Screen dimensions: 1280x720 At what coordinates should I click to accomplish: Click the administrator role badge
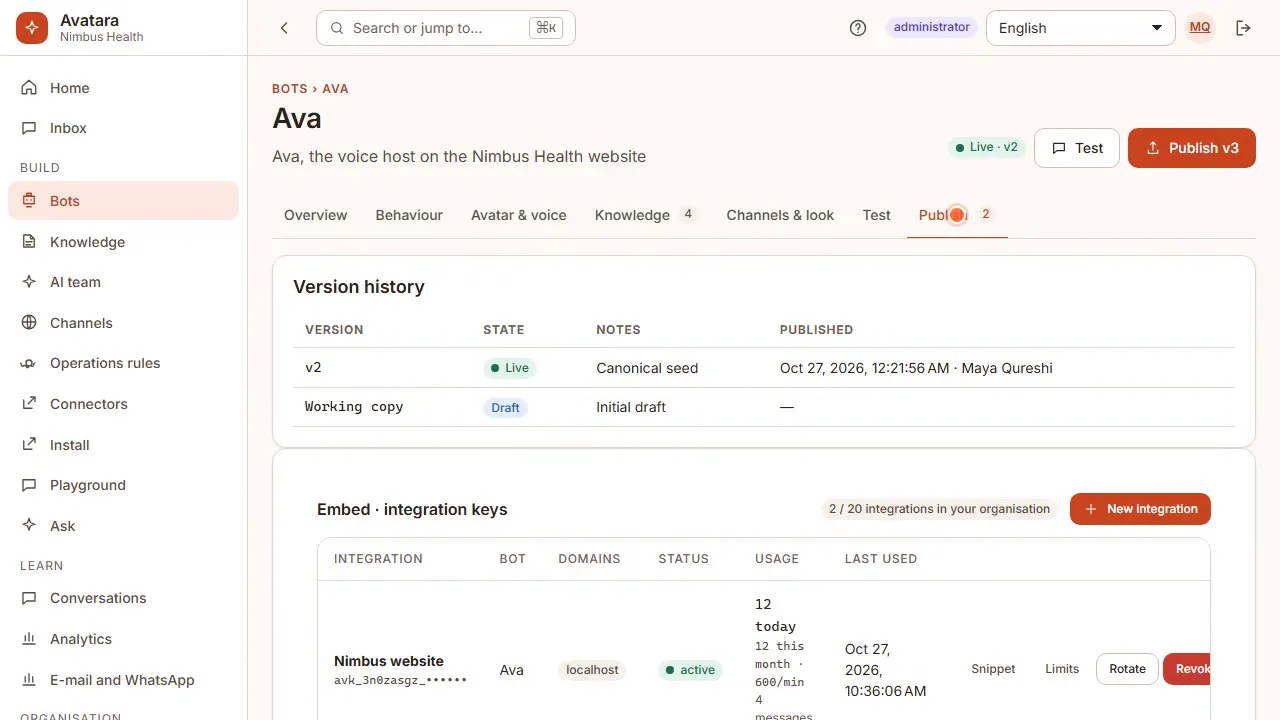point(932,27)
